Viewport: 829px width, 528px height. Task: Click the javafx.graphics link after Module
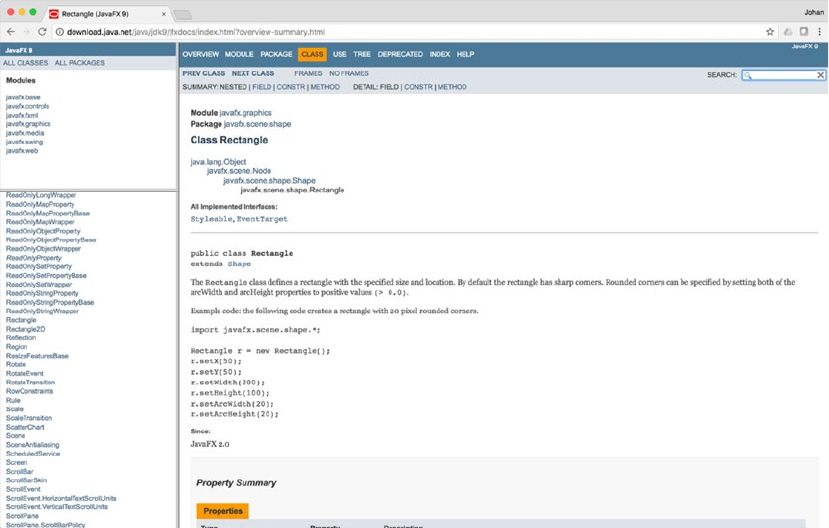point(245,113)
